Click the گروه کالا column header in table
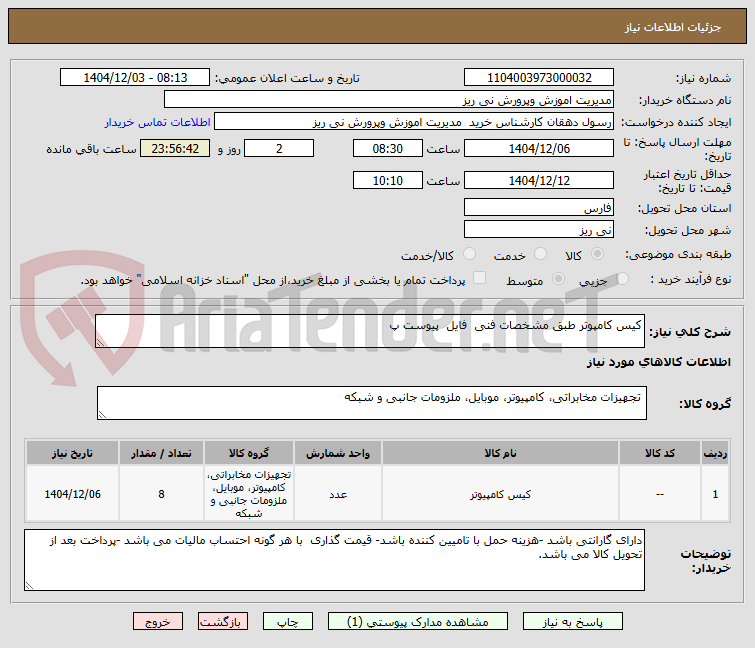Screen dimensions: 755x648 pos(249,453)
